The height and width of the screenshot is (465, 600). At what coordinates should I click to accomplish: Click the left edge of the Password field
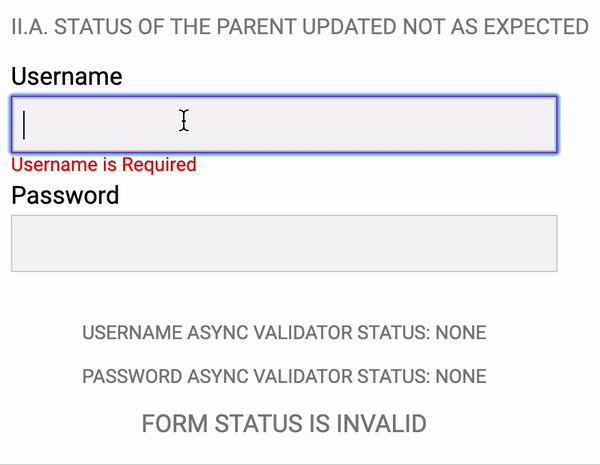(17, 243)
